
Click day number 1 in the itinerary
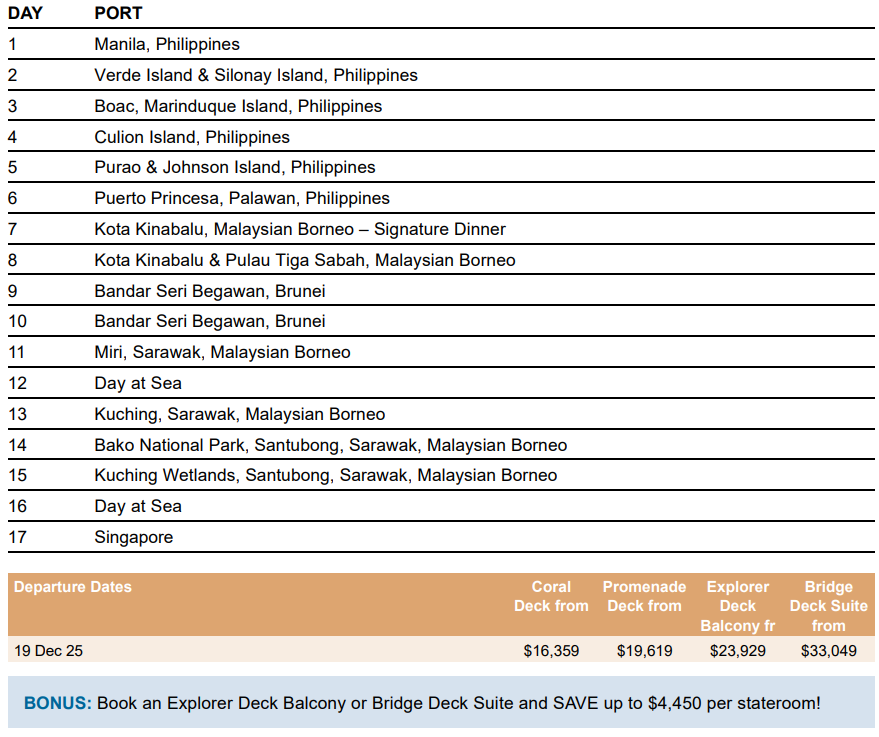click(x=12, y=44)
